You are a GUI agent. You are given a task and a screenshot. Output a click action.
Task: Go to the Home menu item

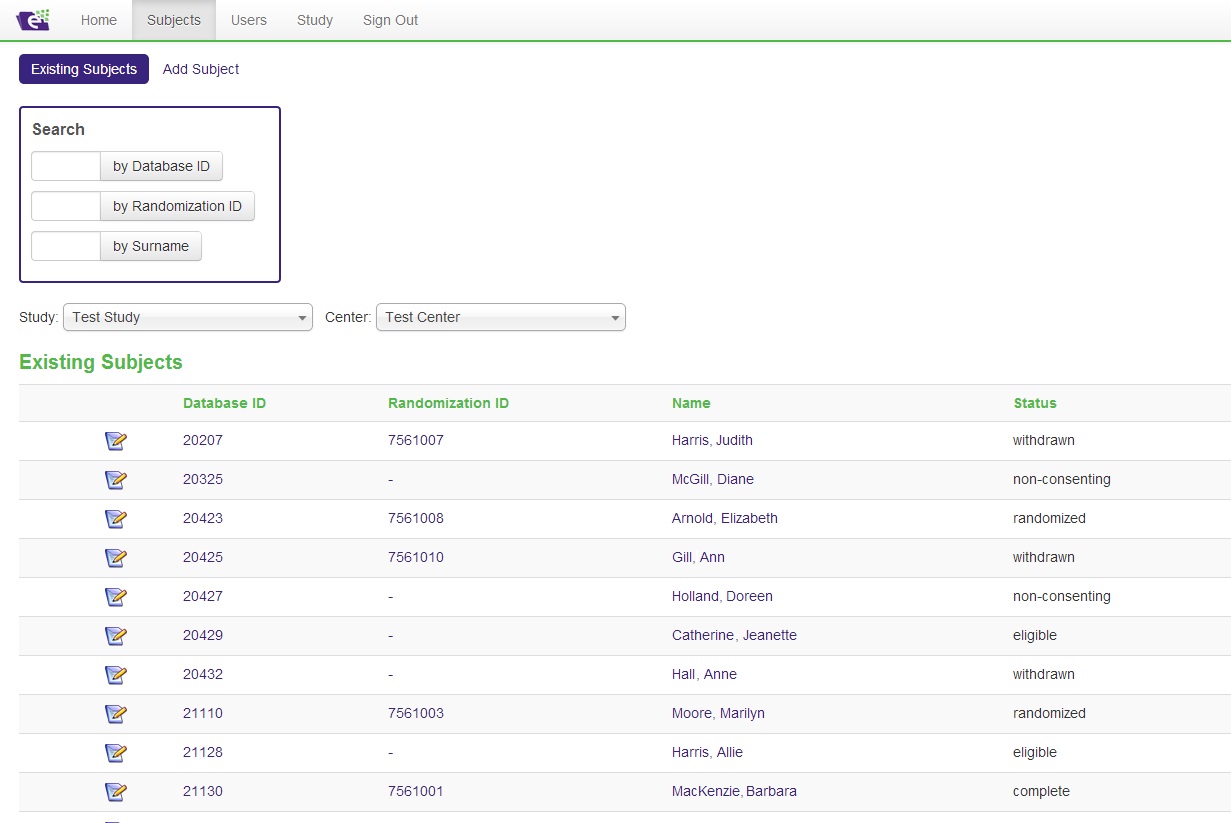click(x=99, y=20)
